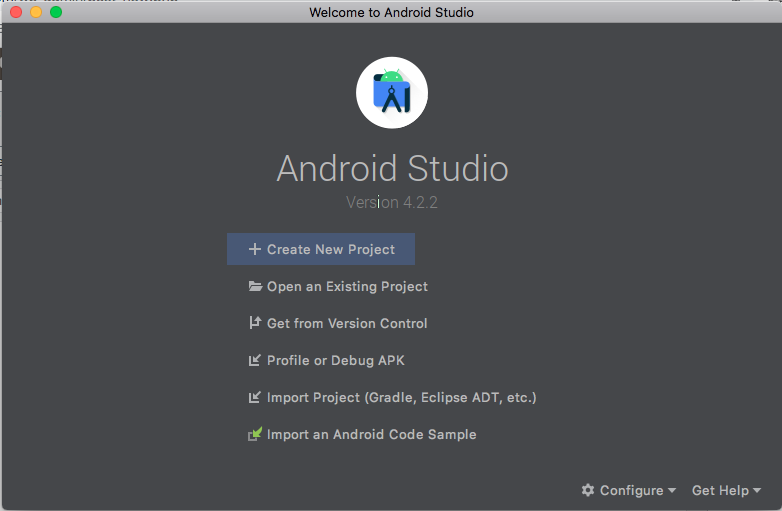Click the green Android Code Sample icon

tap(255, 434)
